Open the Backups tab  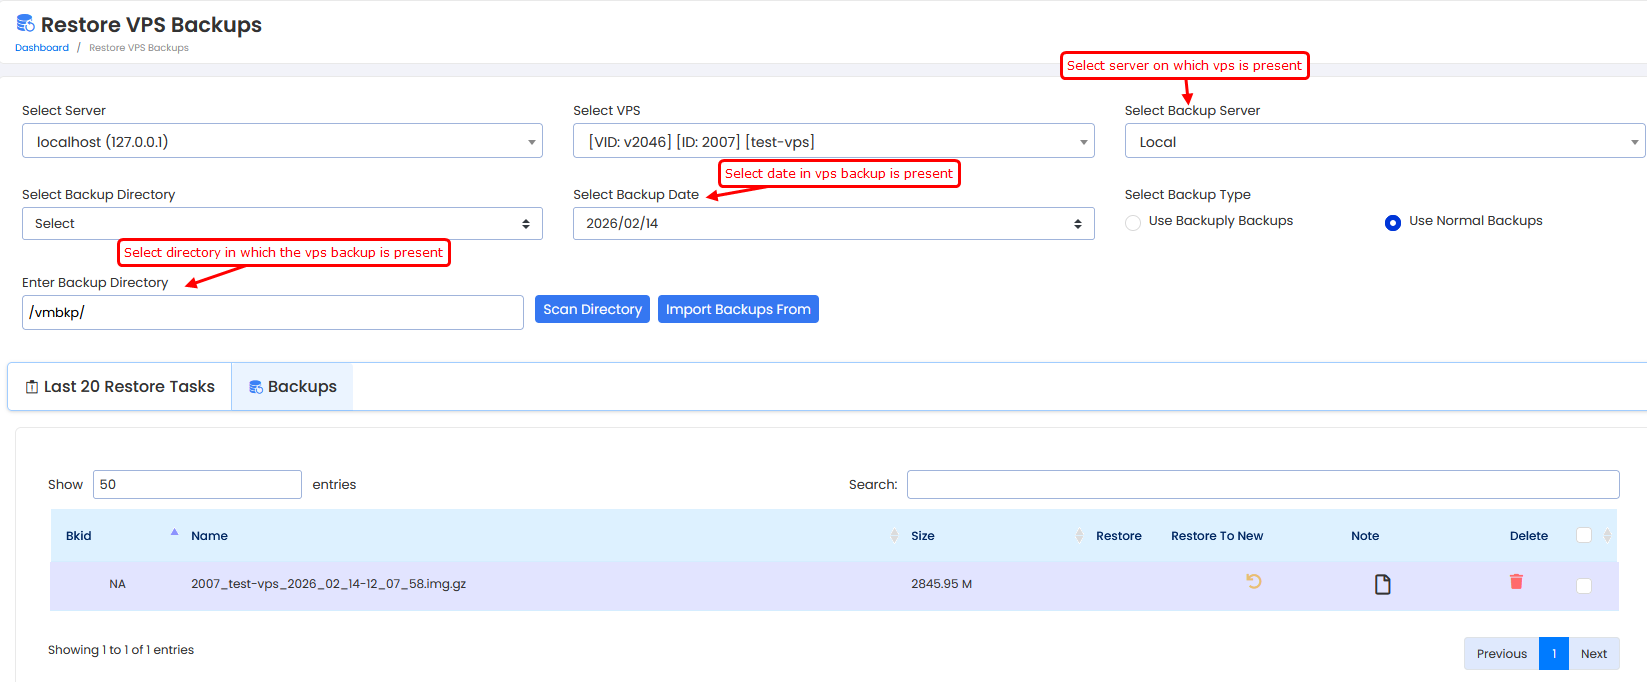(x=292, y=387)
